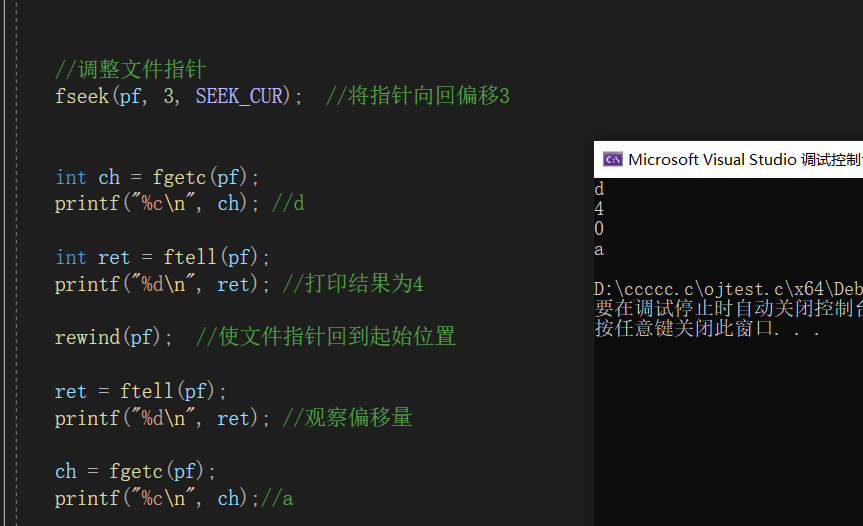The height and width of the screenshot is (526, 863).
Task: Click the console output line showing '0'
Action: (x=599, y=229)
